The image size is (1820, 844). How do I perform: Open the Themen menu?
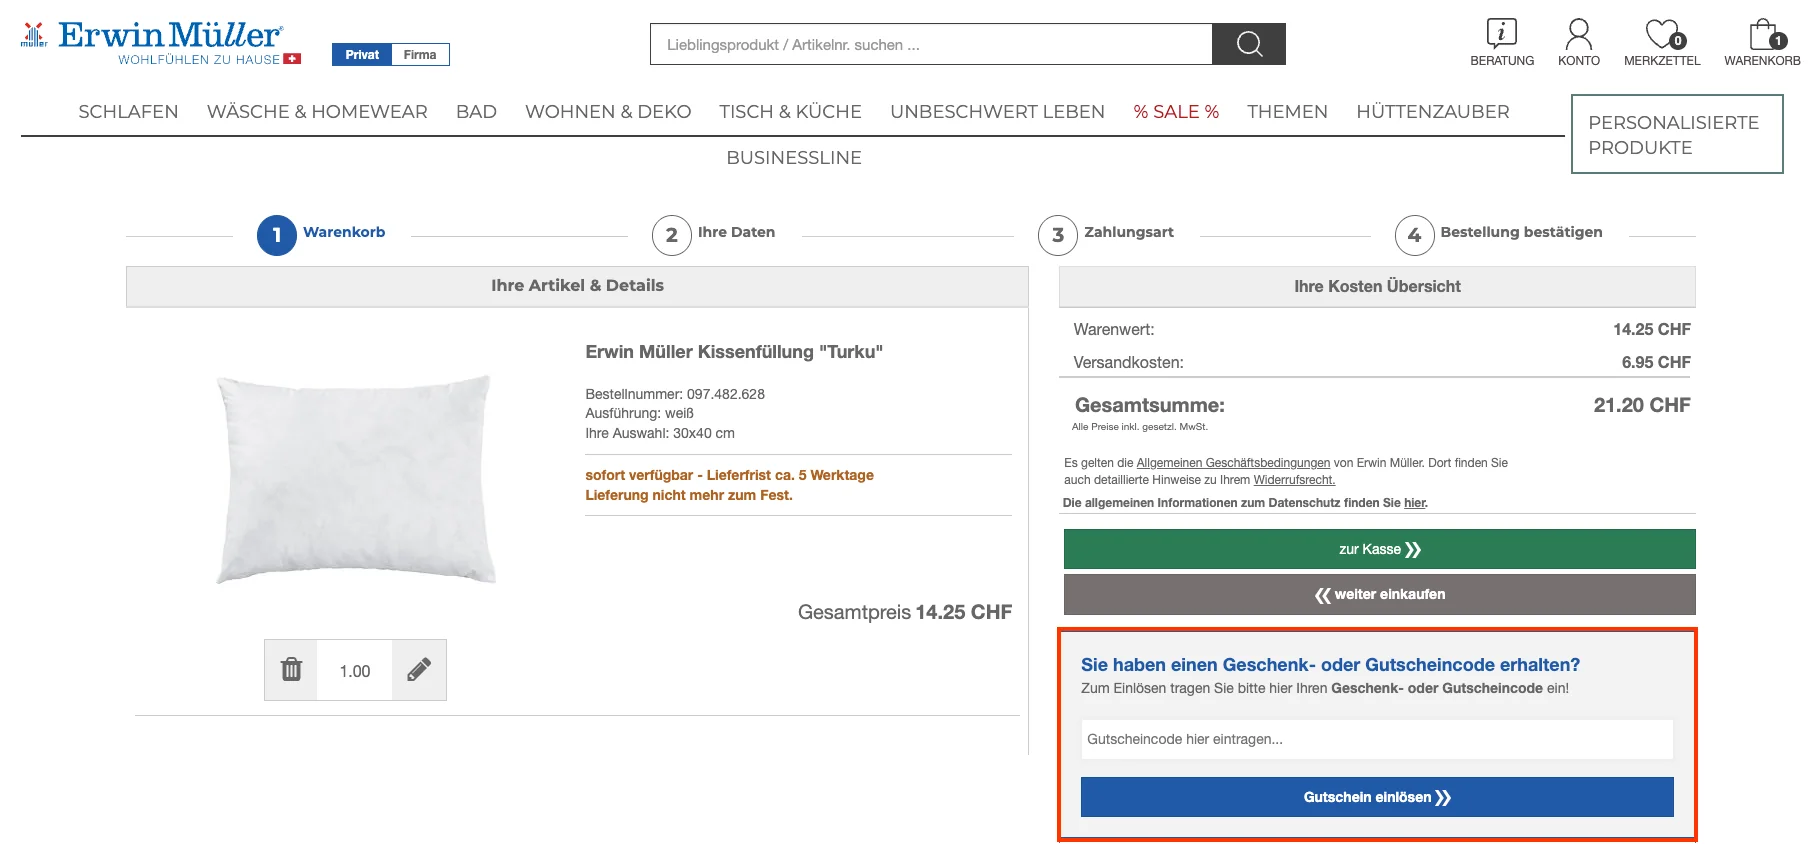pyautogui.click(x=1287, y=112)
